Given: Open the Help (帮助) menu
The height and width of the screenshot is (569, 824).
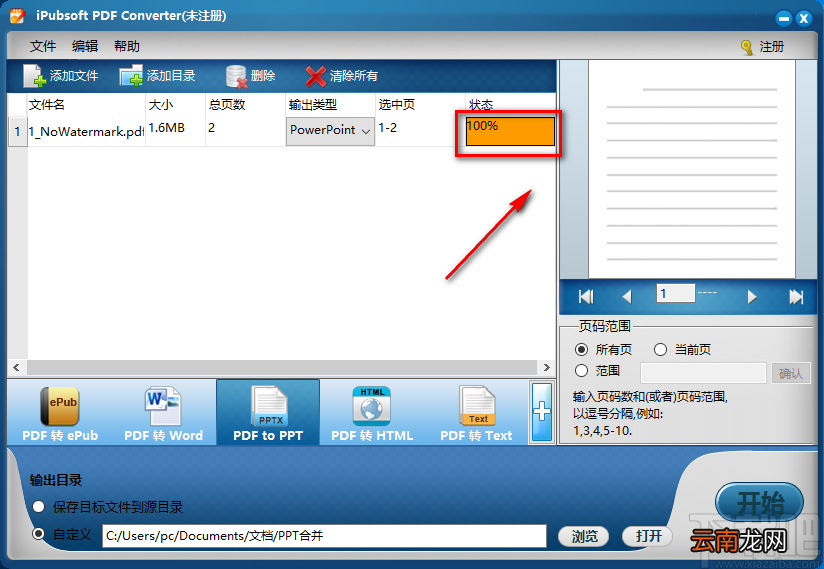Looking at the screenshot, I should (127, 46).
